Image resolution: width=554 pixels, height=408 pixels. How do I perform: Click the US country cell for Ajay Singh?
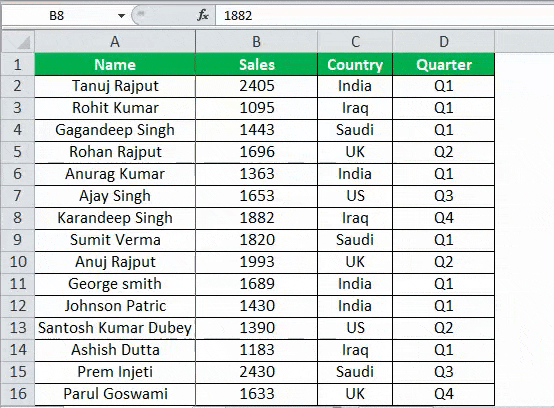[x=355, y=196]
